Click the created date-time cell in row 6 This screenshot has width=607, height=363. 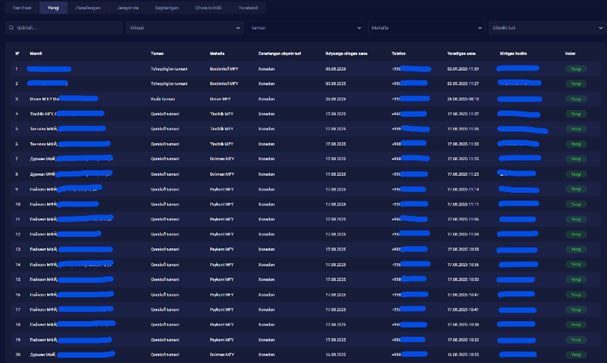click(463, 144)
